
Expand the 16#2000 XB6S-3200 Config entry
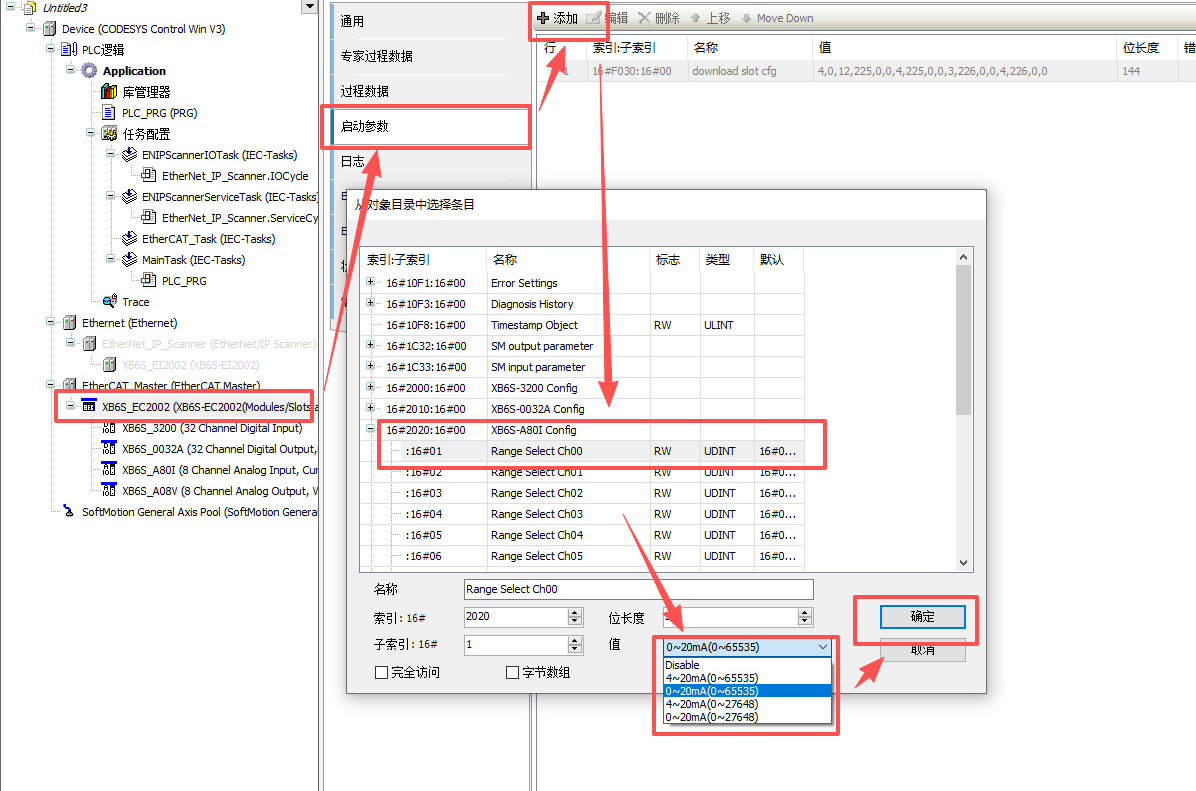coord(370,388)
